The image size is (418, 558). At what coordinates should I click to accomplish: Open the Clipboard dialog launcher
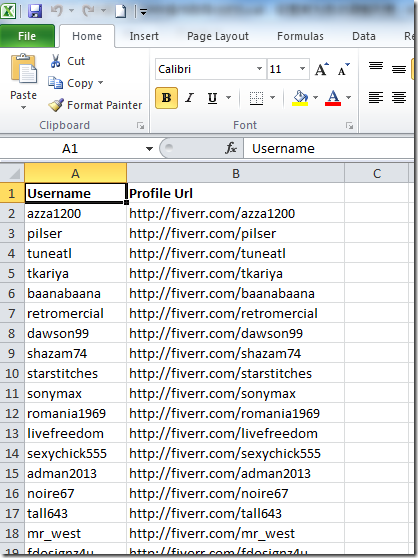tap(141, 126)
